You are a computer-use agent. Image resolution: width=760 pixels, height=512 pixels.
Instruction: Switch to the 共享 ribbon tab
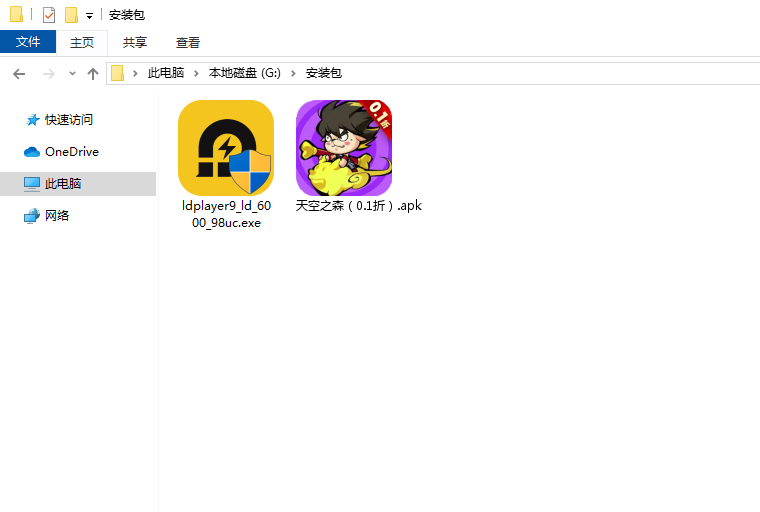pyautogui.click(x=134, y=42)
